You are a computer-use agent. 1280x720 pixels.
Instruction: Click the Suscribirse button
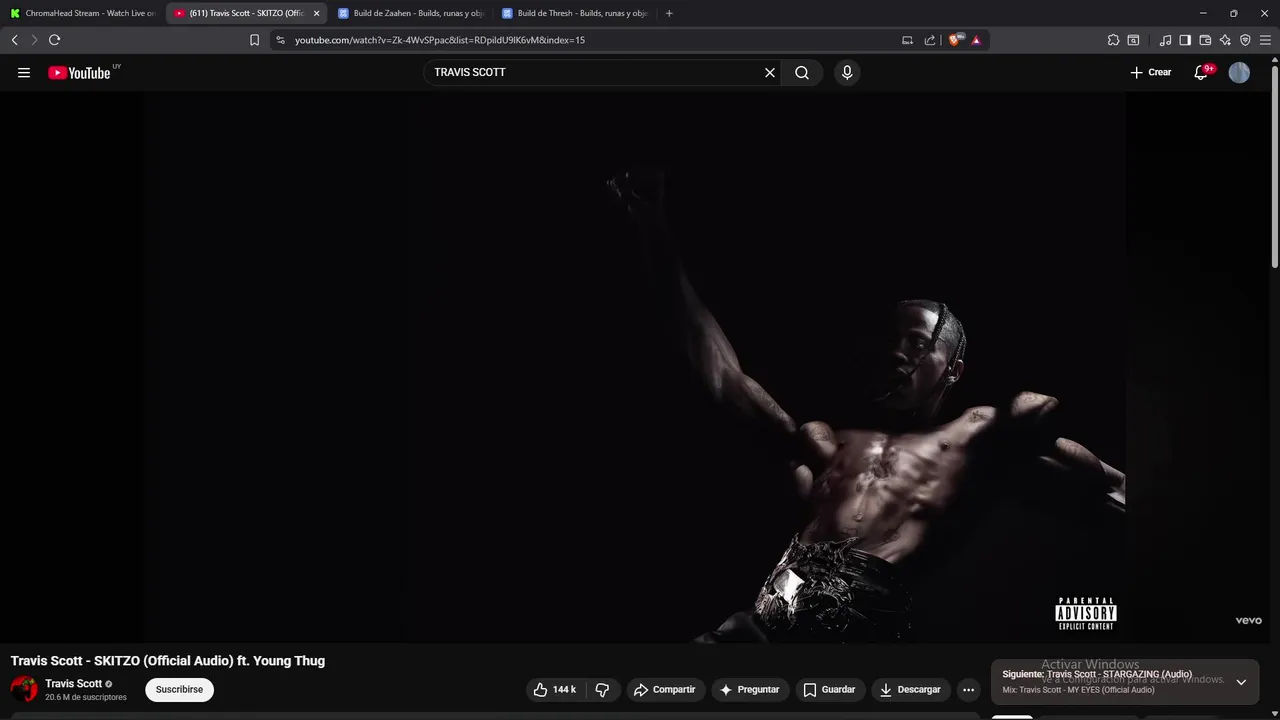179,689
